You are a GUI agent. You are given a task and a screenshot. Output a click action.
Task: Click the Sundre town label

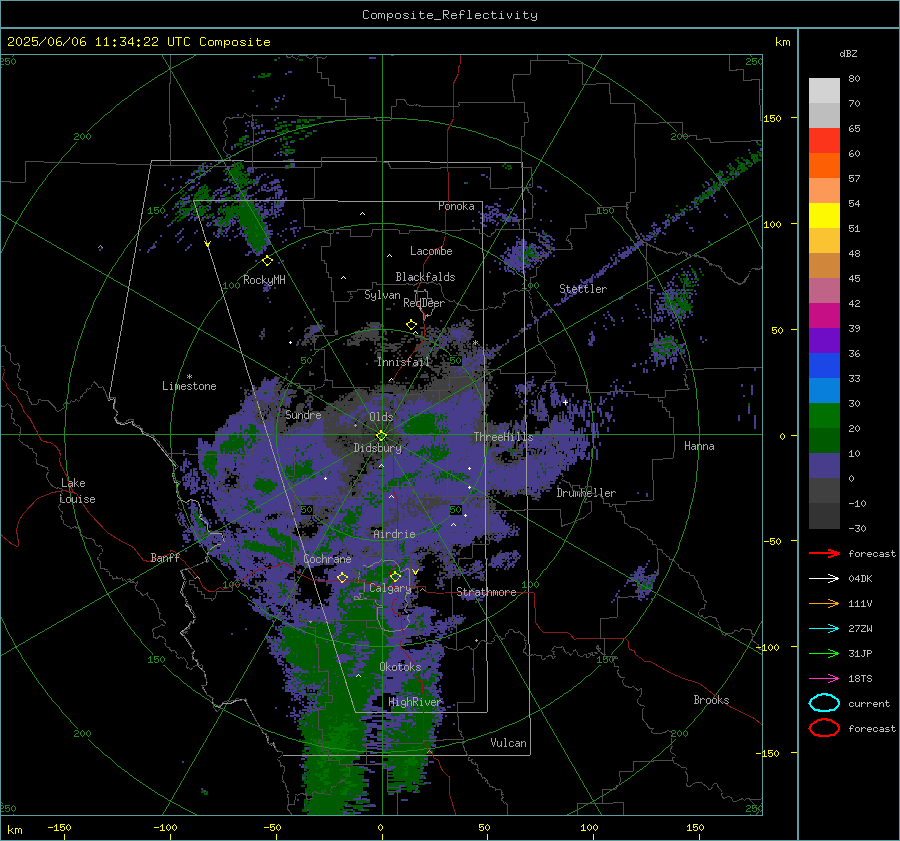point(303,414)
